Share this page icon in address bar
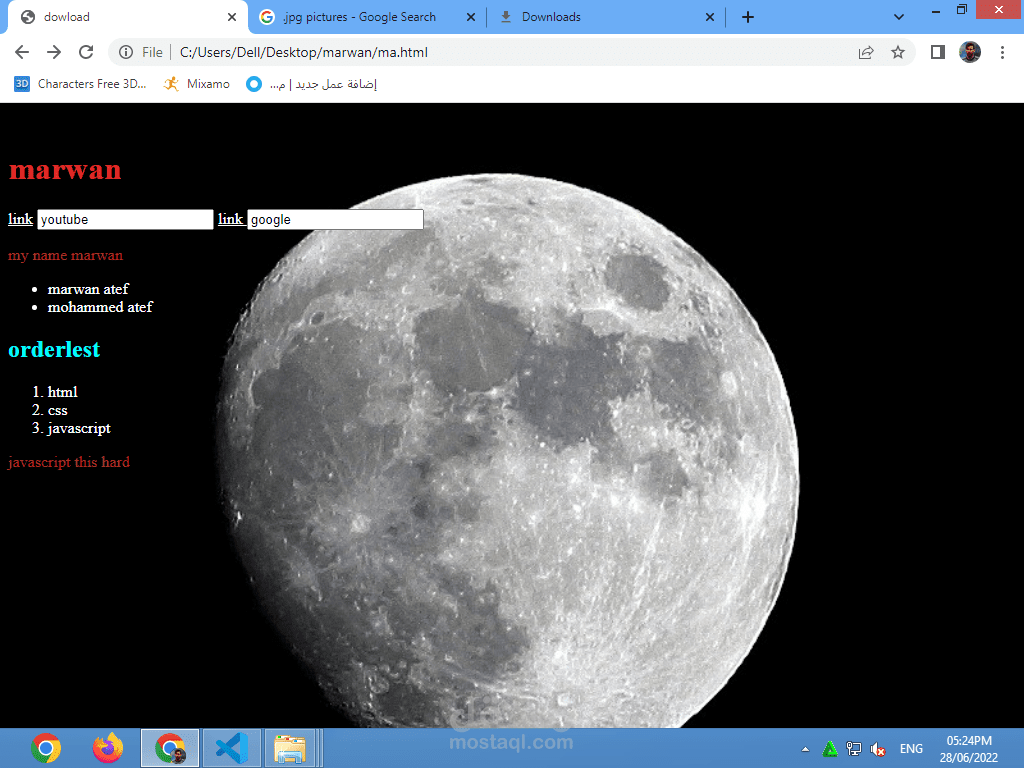The image size is (1024, 768). pyautogui.click(x=866, y=52)
